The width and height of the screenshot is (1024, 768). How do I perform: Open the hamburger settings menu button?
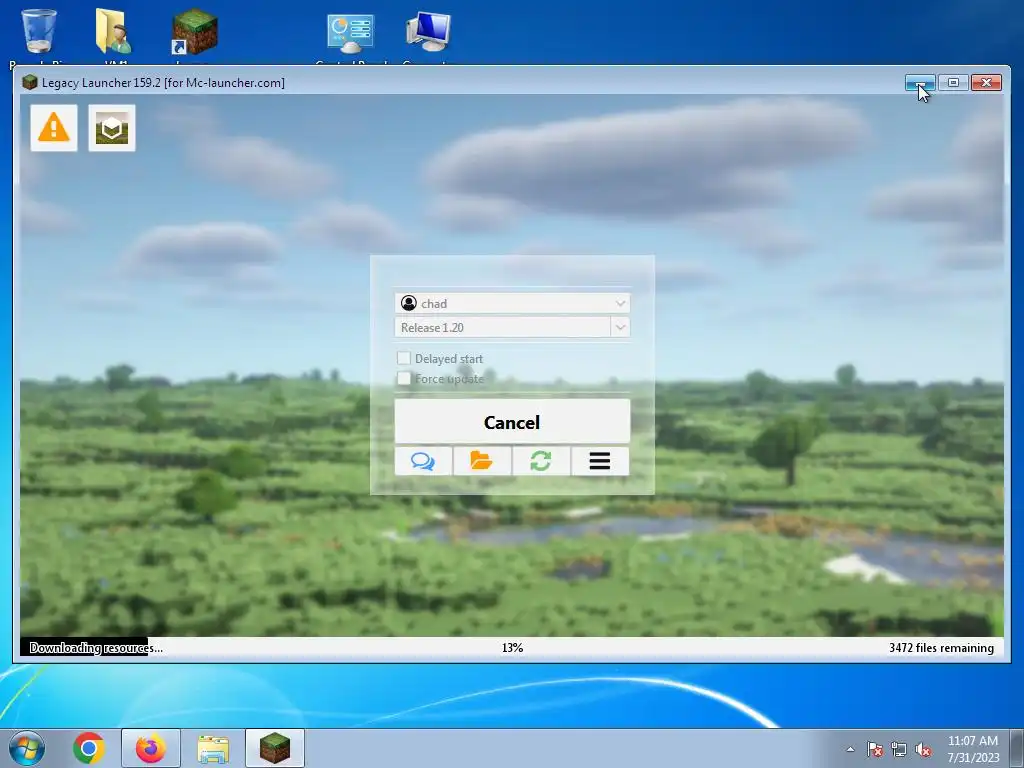tap(600, 461)
